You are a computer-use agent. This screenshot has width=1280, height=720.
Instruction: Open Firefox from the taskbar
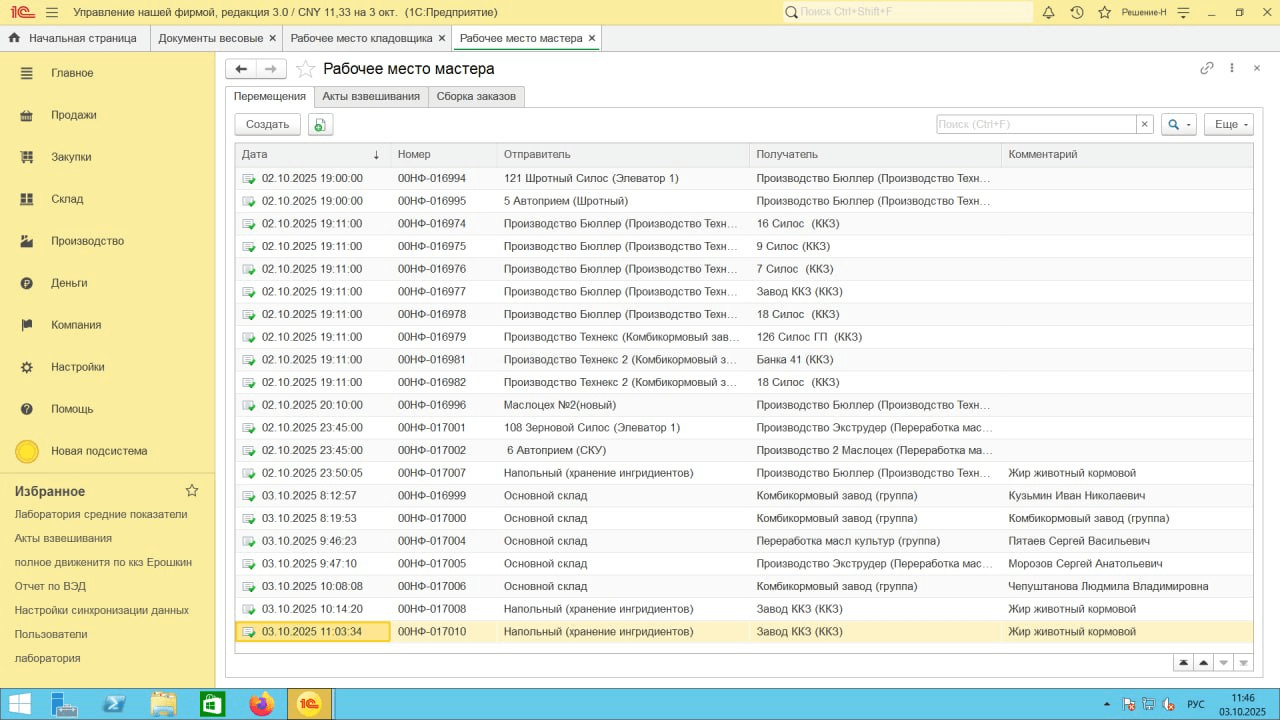click(262, 704)
